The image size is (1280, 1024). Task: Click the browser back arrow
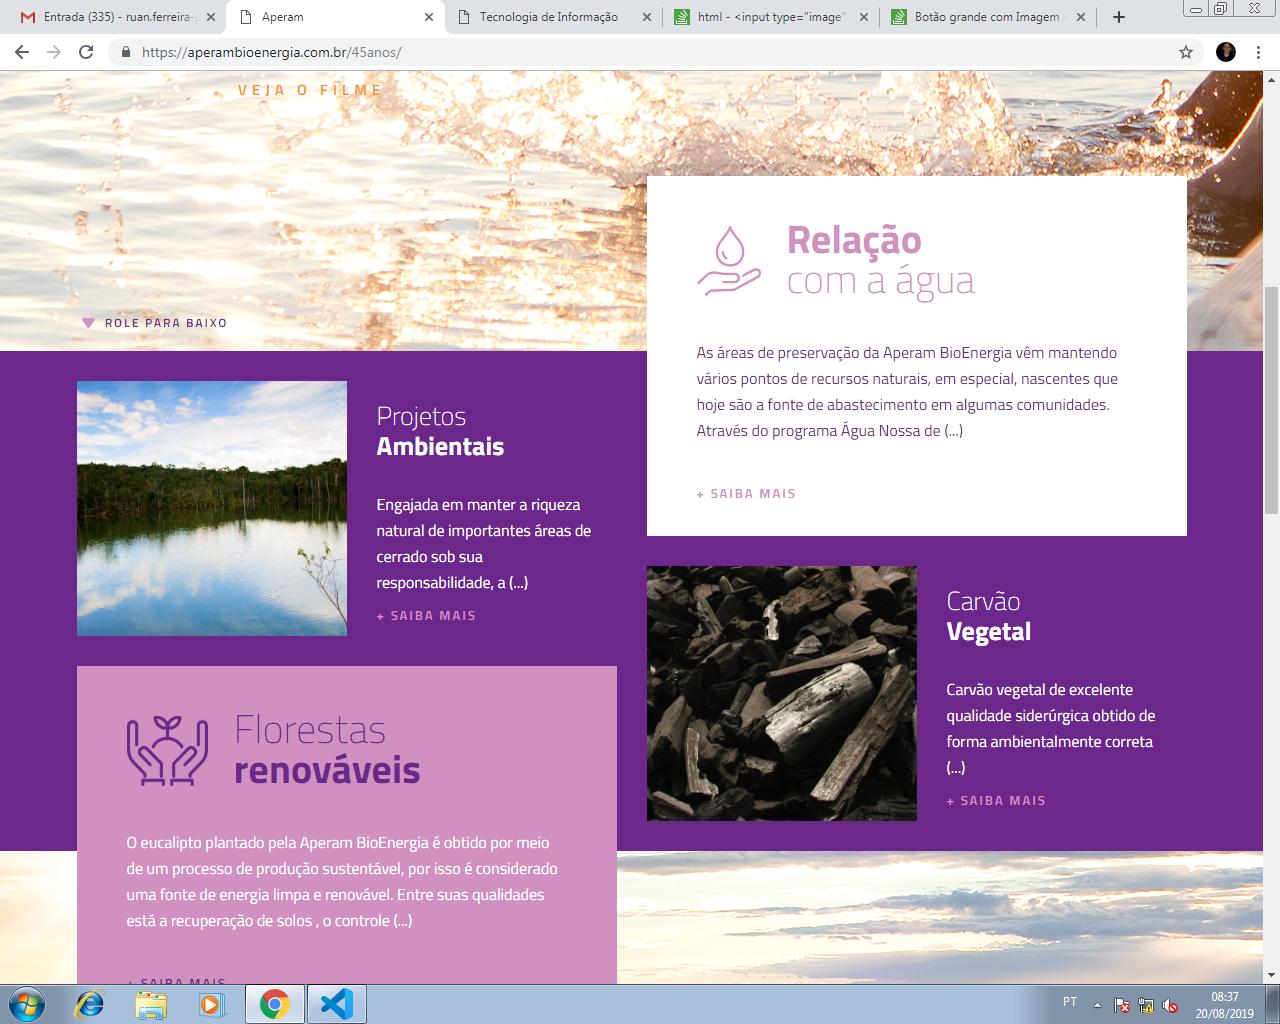coord(21,52)
